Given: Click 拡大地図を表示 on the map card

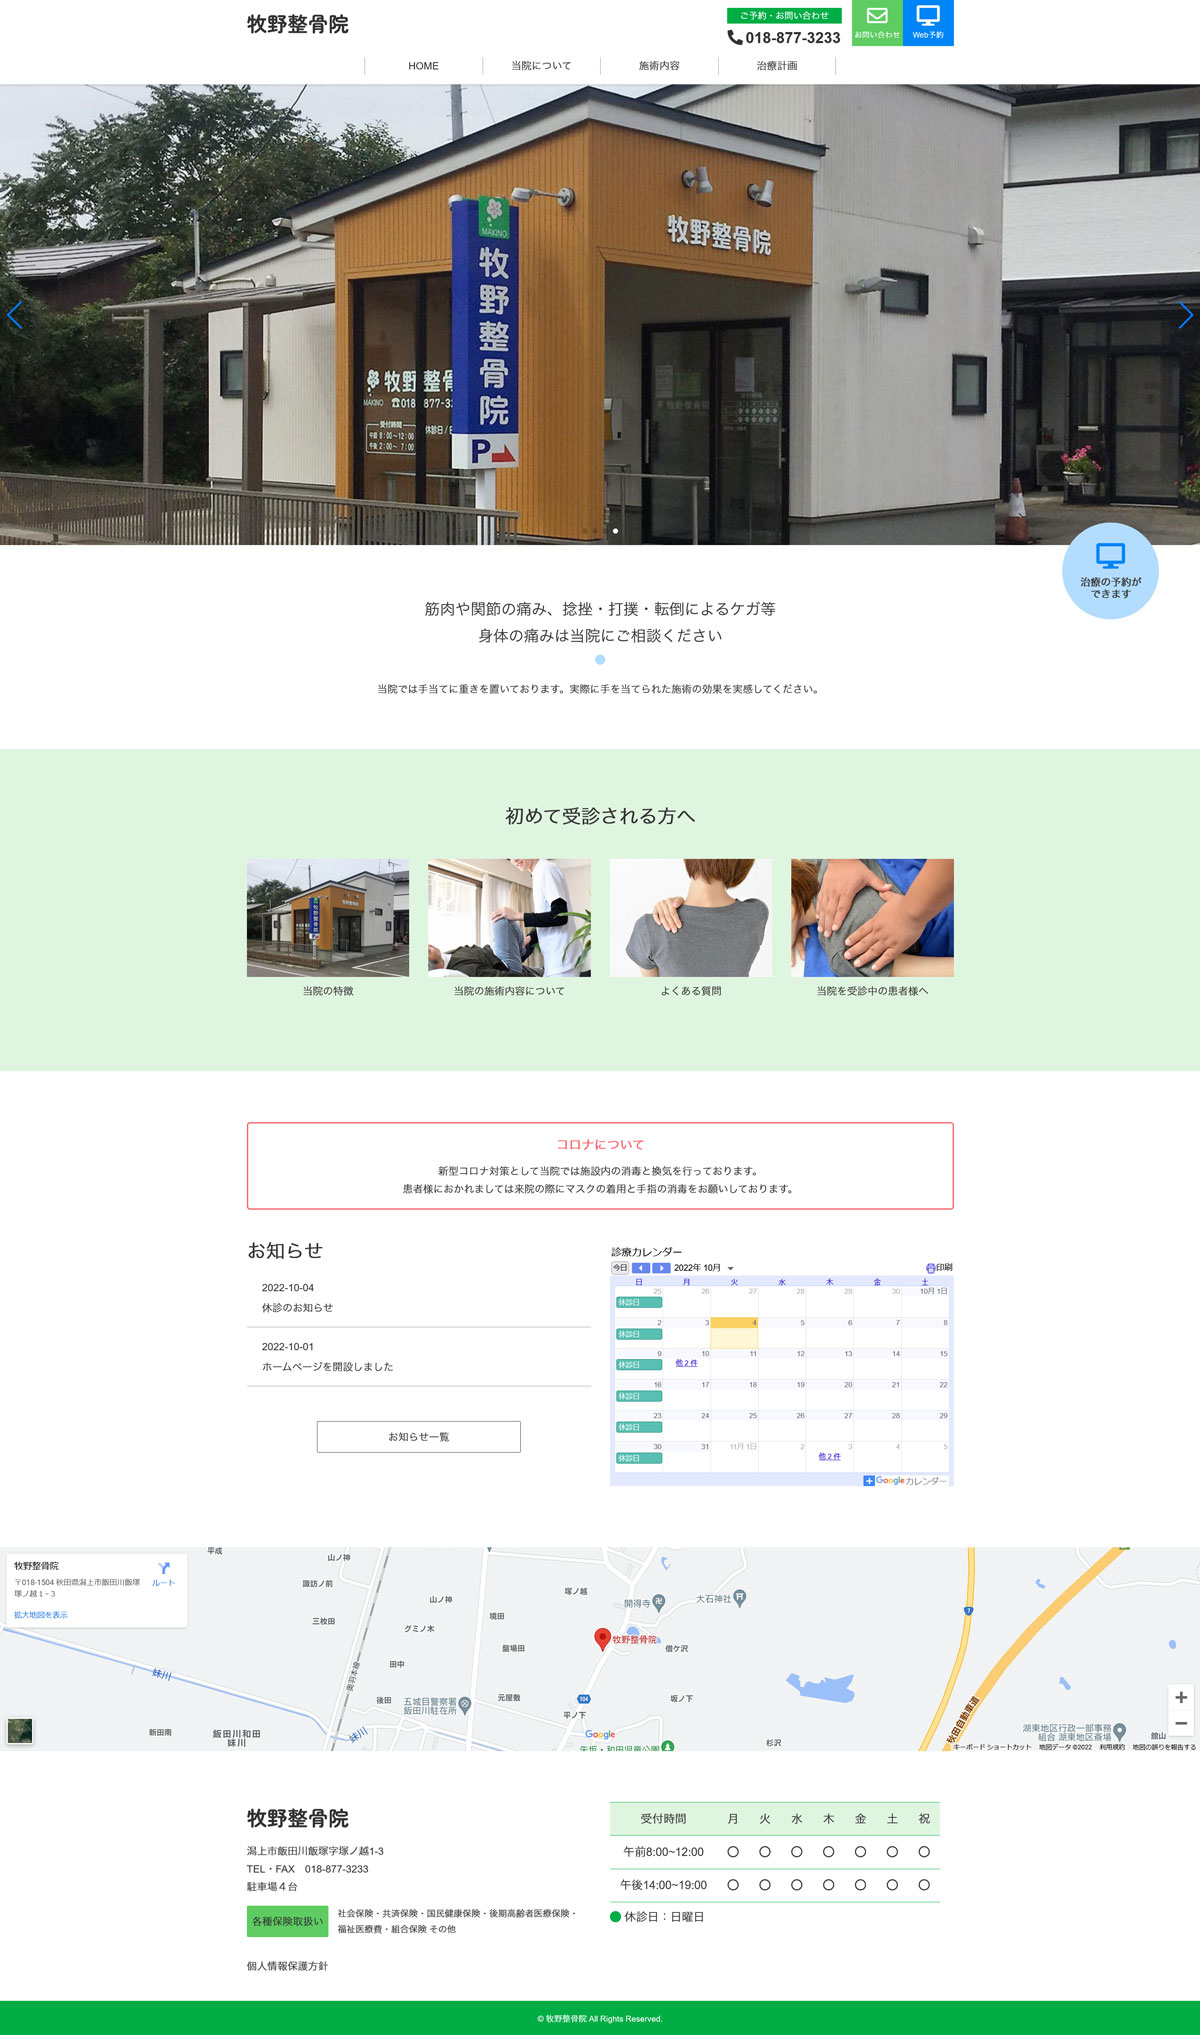Looking at the screenshot, I should 41,1615.
